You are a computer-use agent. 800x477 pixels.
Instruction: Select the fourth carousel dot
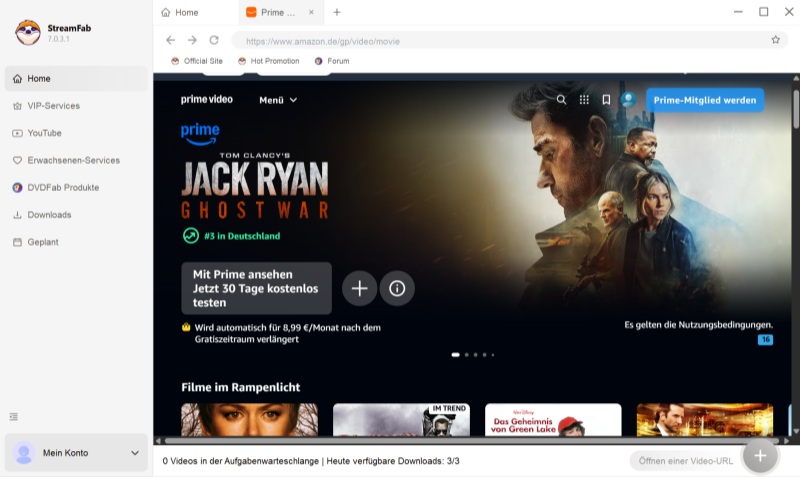click(485, 355)
